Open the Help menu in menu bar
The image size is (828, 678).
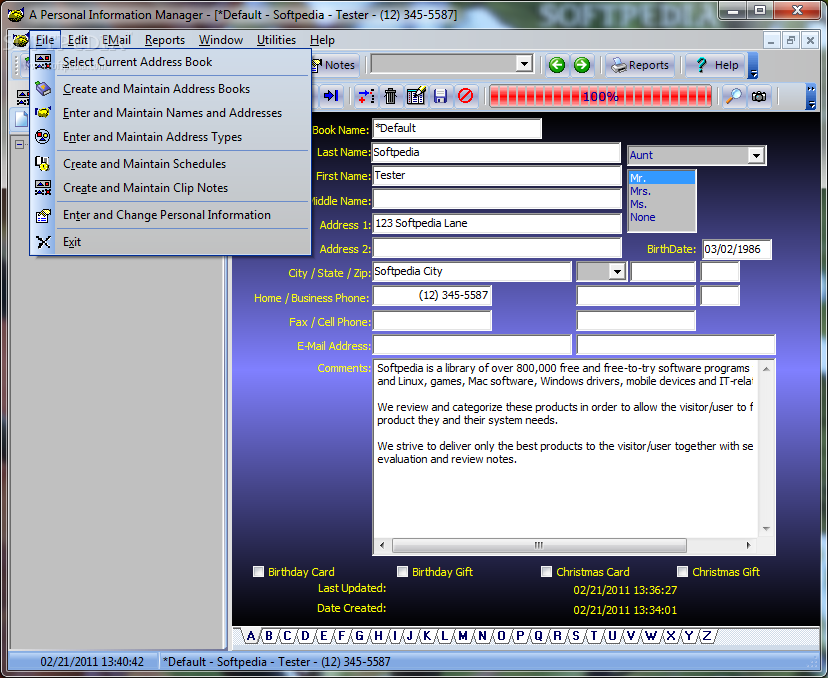click(322, 40)
